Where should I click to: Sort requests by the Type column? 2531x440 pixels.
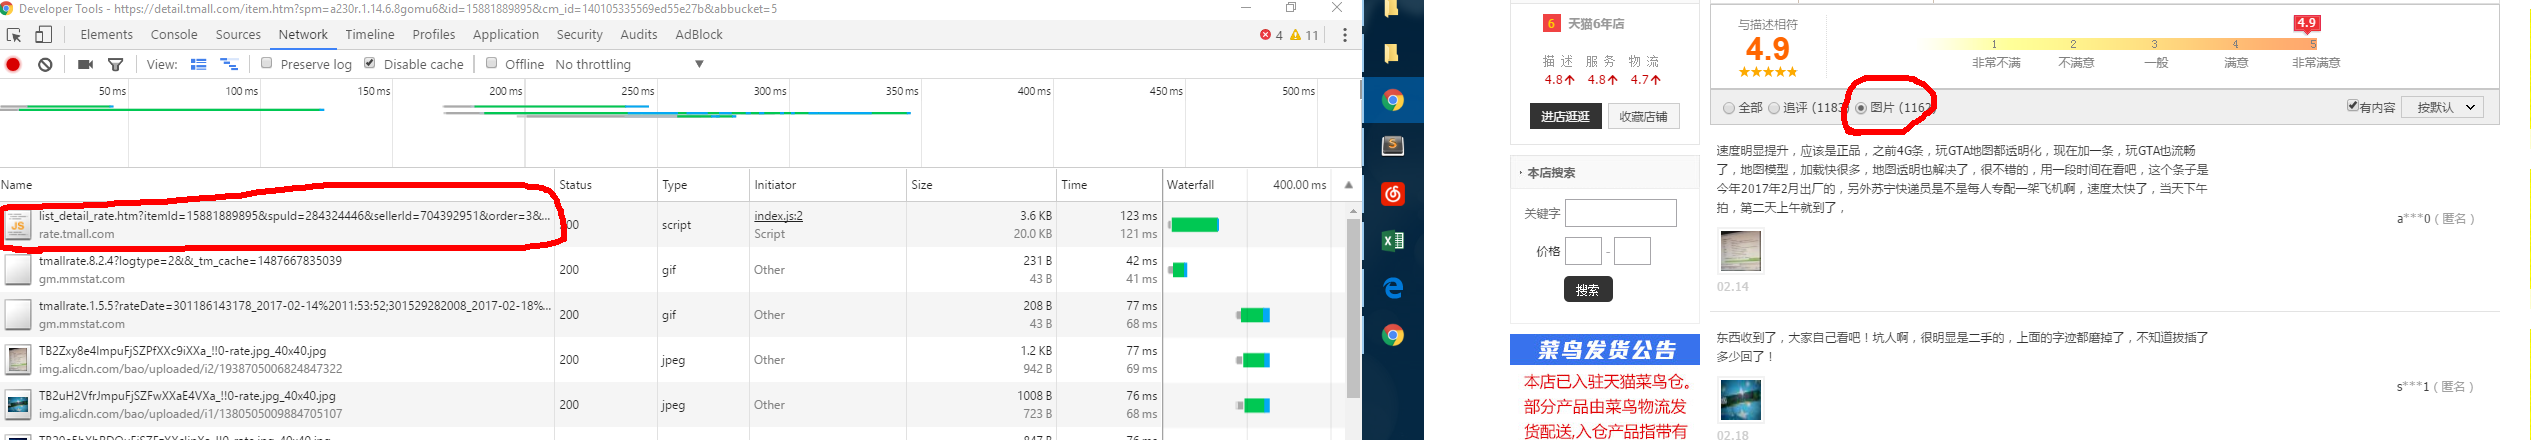[x=702, y=185]
